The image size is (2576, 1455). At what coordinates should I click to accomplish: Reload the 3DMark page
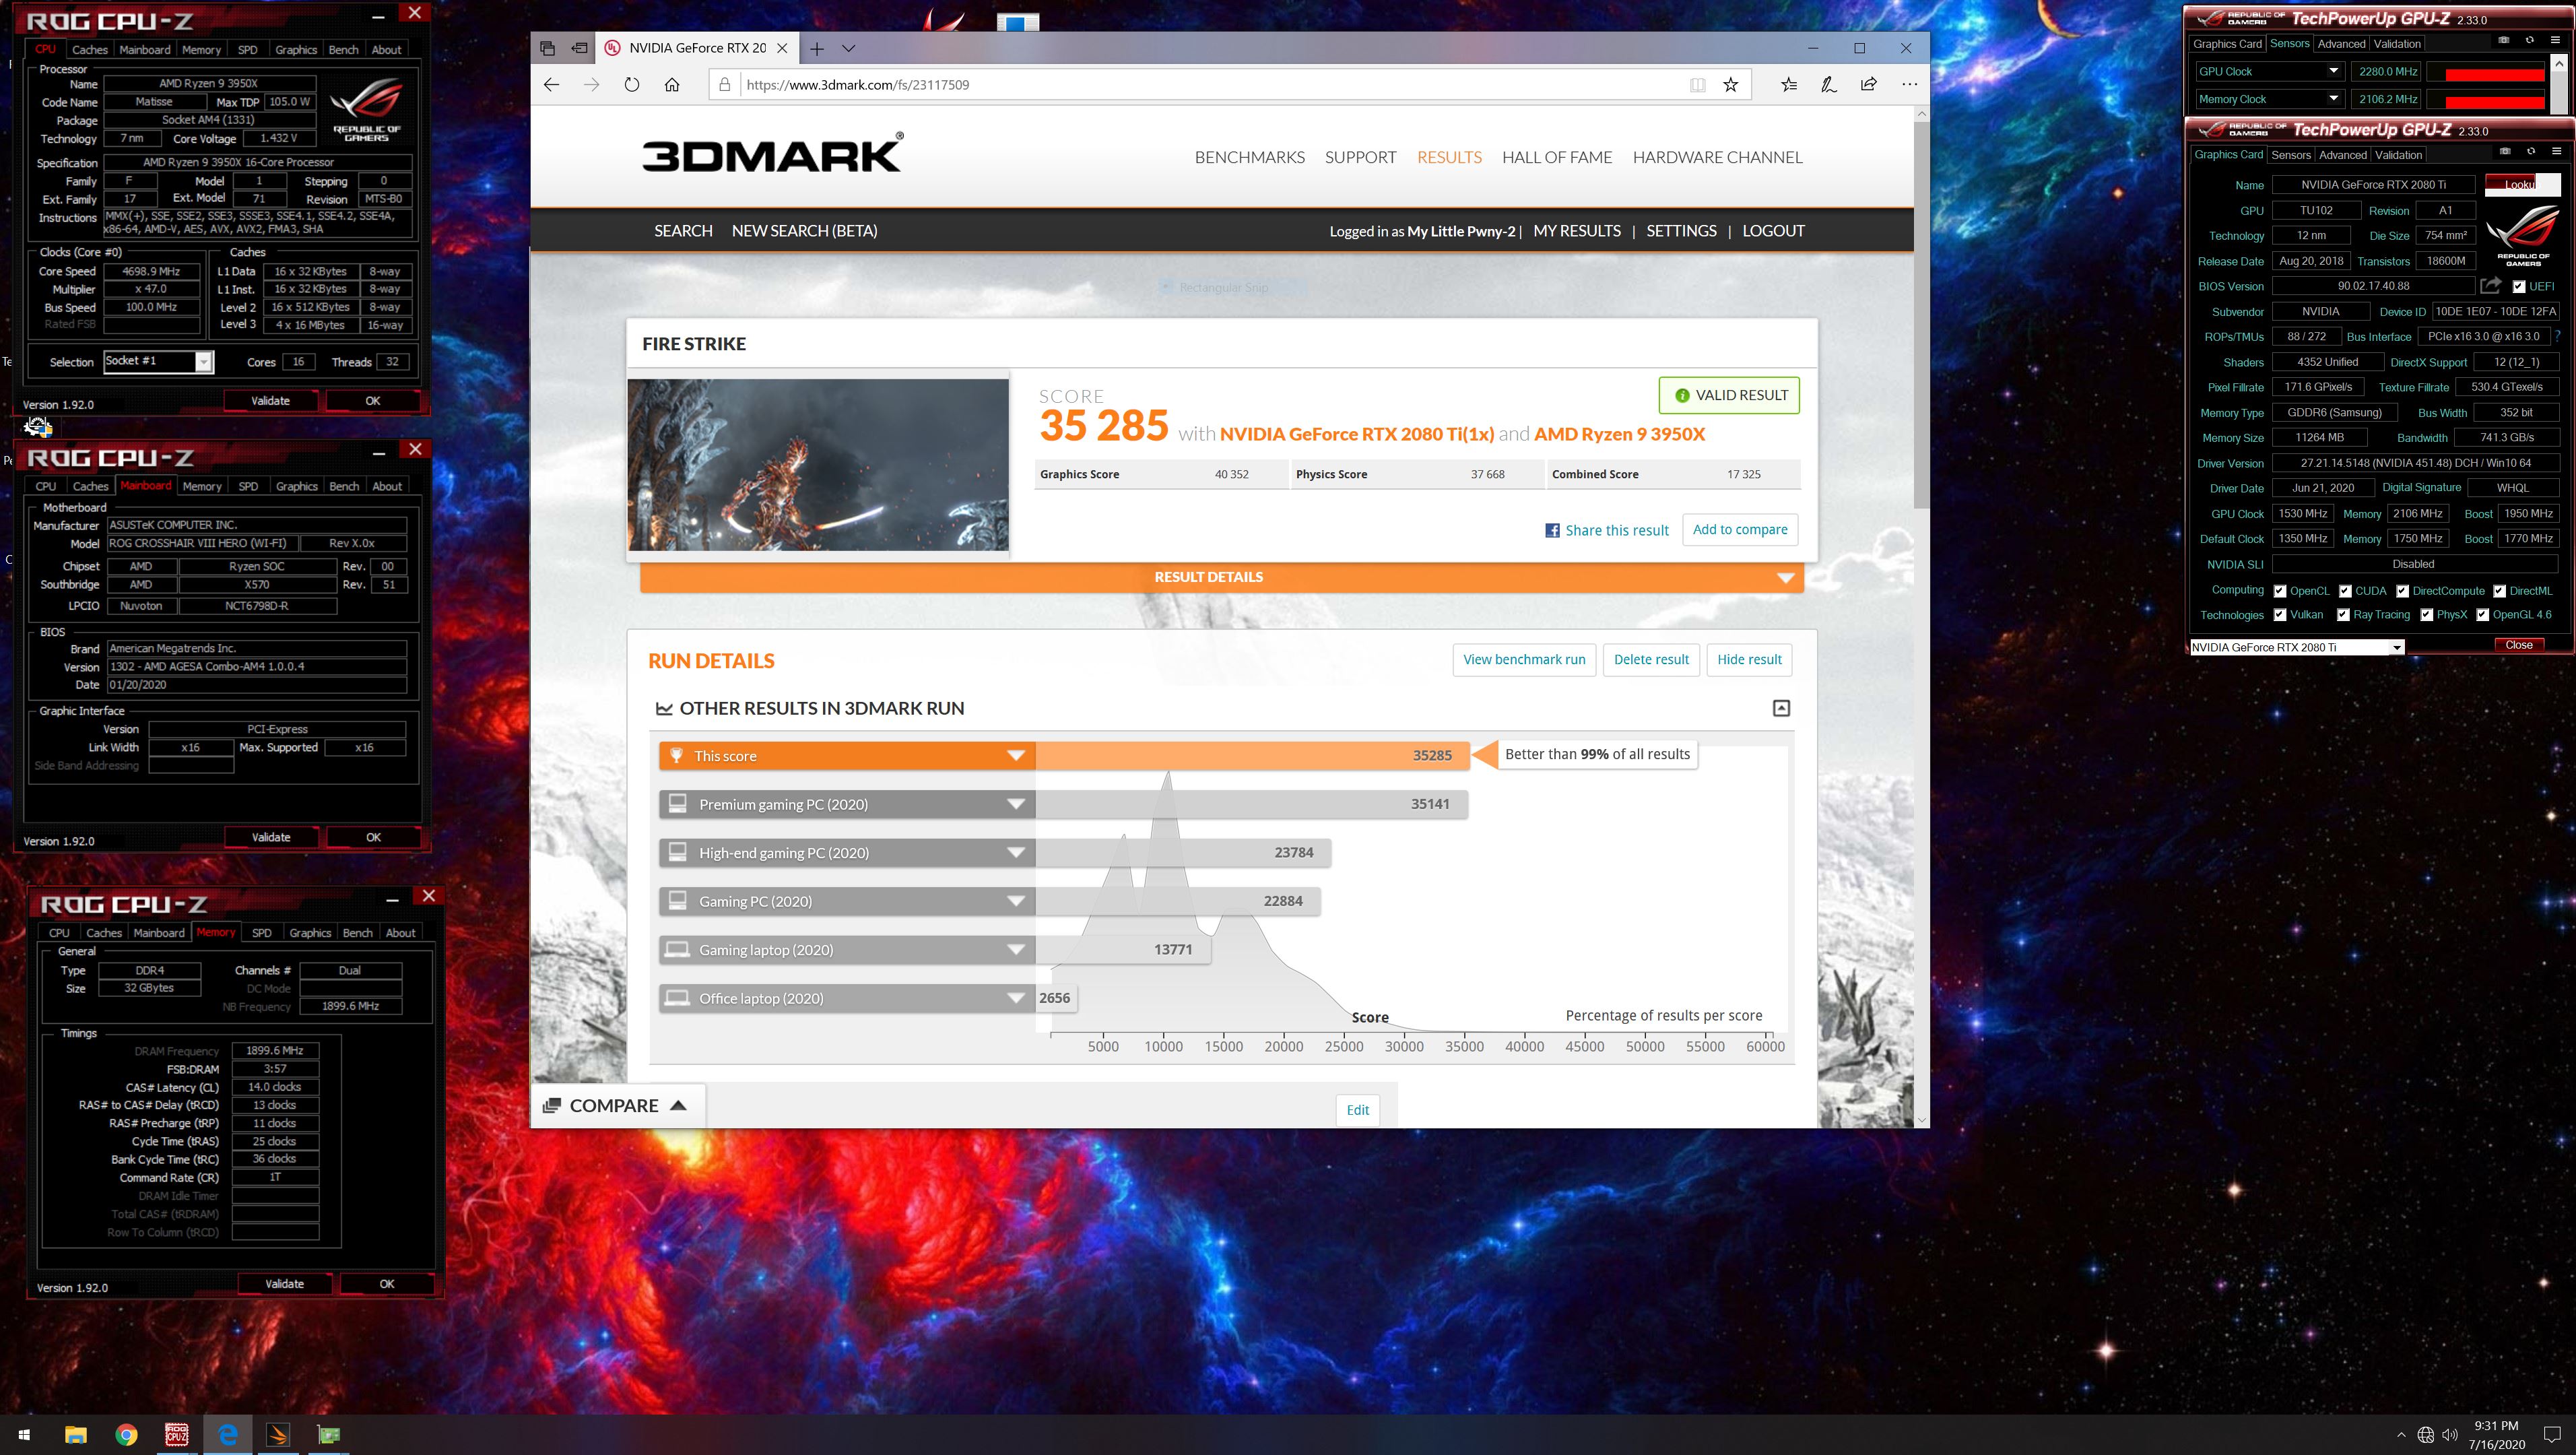[631, 85]
